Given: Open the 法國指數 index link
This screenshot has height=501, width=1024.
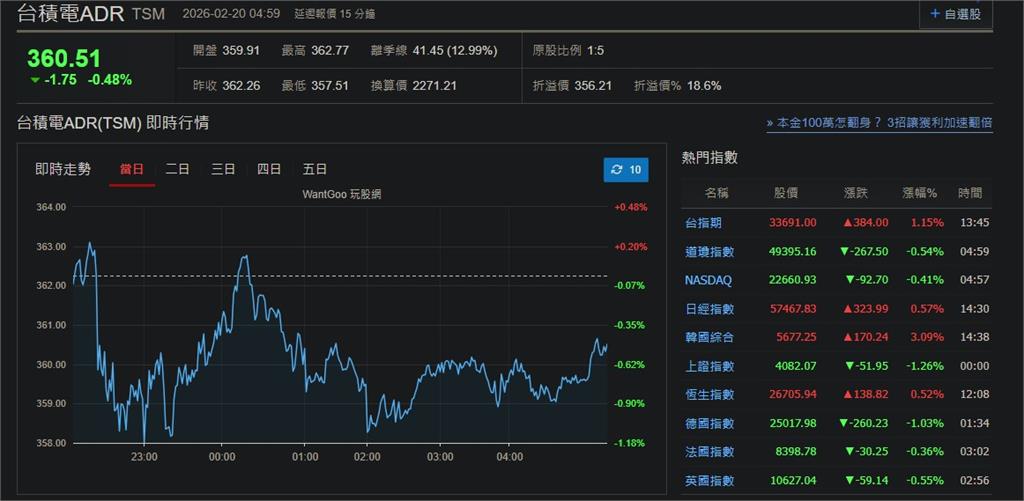Looking at the screenshot, I should click(x=709, y=452).
